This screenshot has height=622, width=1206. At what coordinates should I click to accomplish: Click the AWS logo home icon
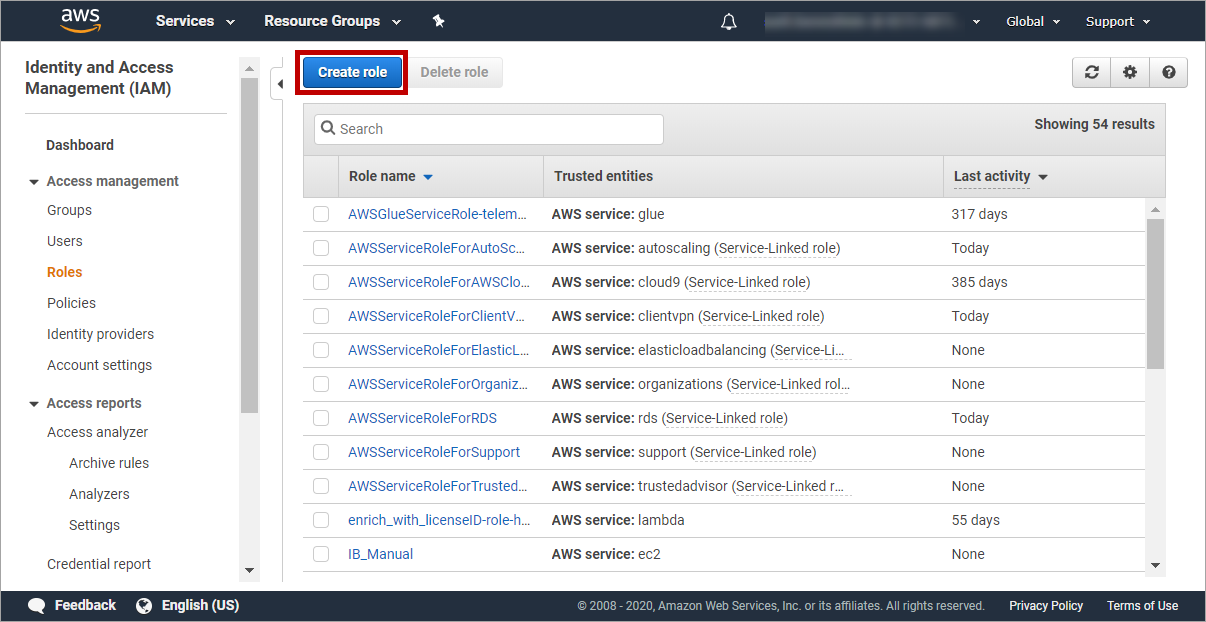click(x=80, y=20)
